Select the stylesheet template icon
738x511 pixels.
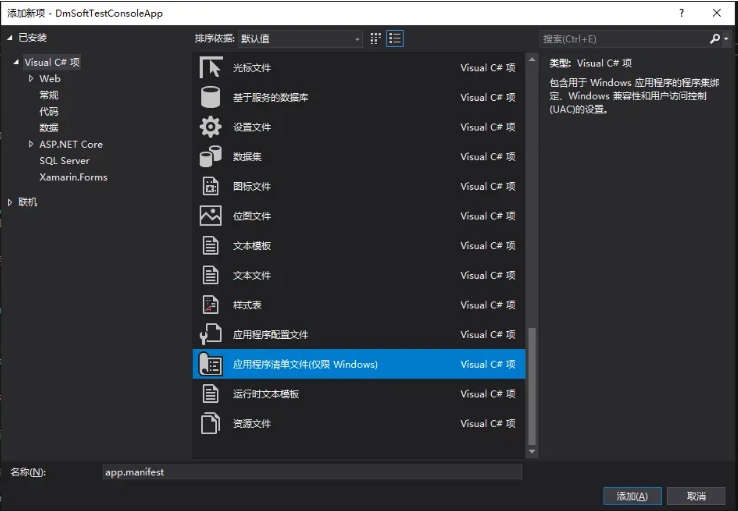tap(210, 305)
